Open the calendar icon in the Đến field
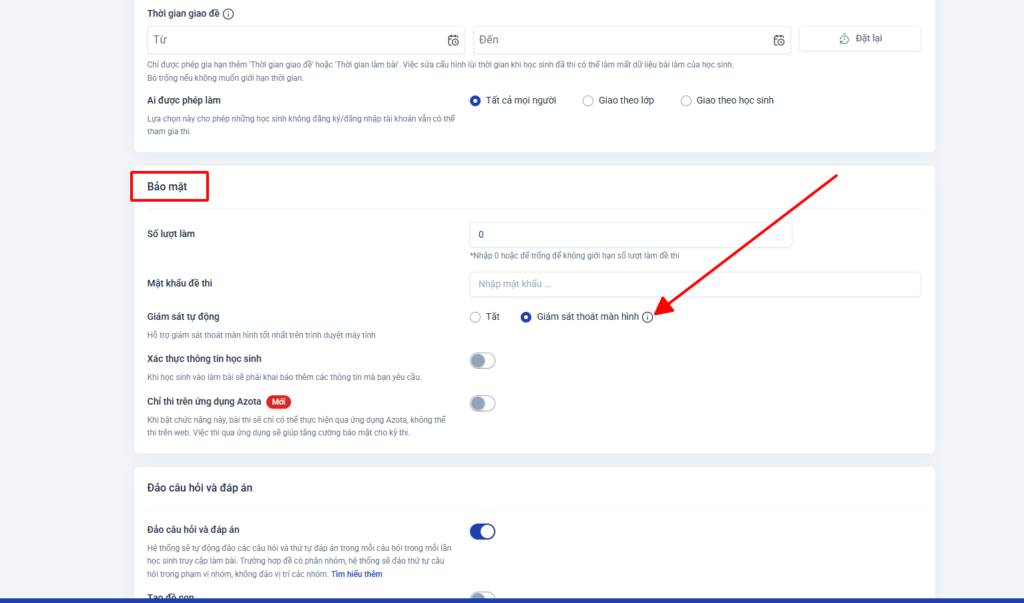The image size is (1024, 603). coord(778,41)
